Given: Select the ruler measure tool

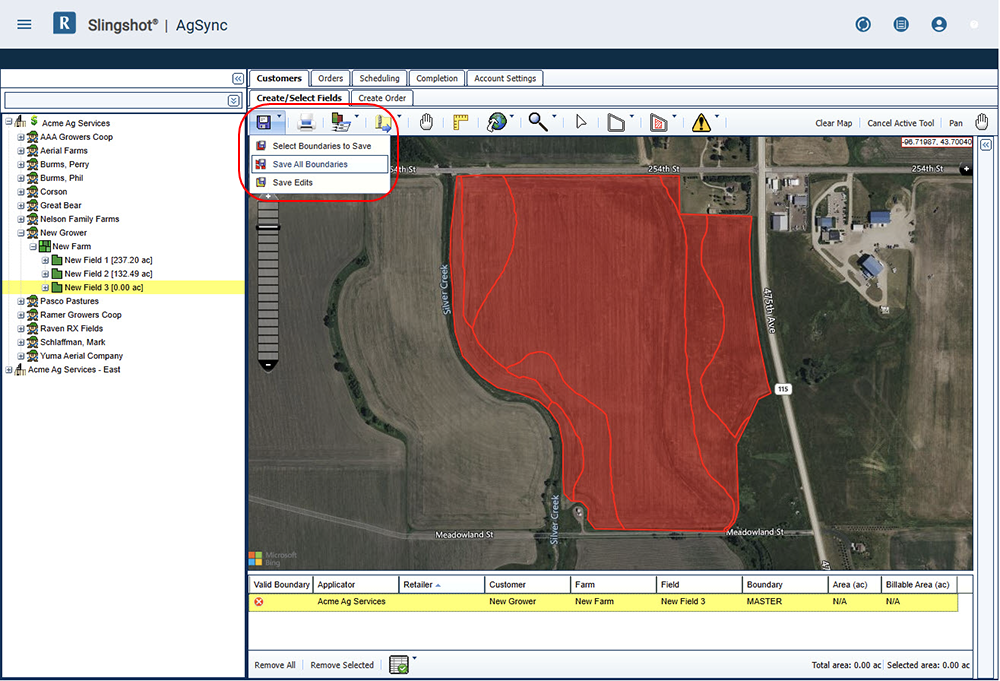Looking at the screenshot, I should (460, 122).
